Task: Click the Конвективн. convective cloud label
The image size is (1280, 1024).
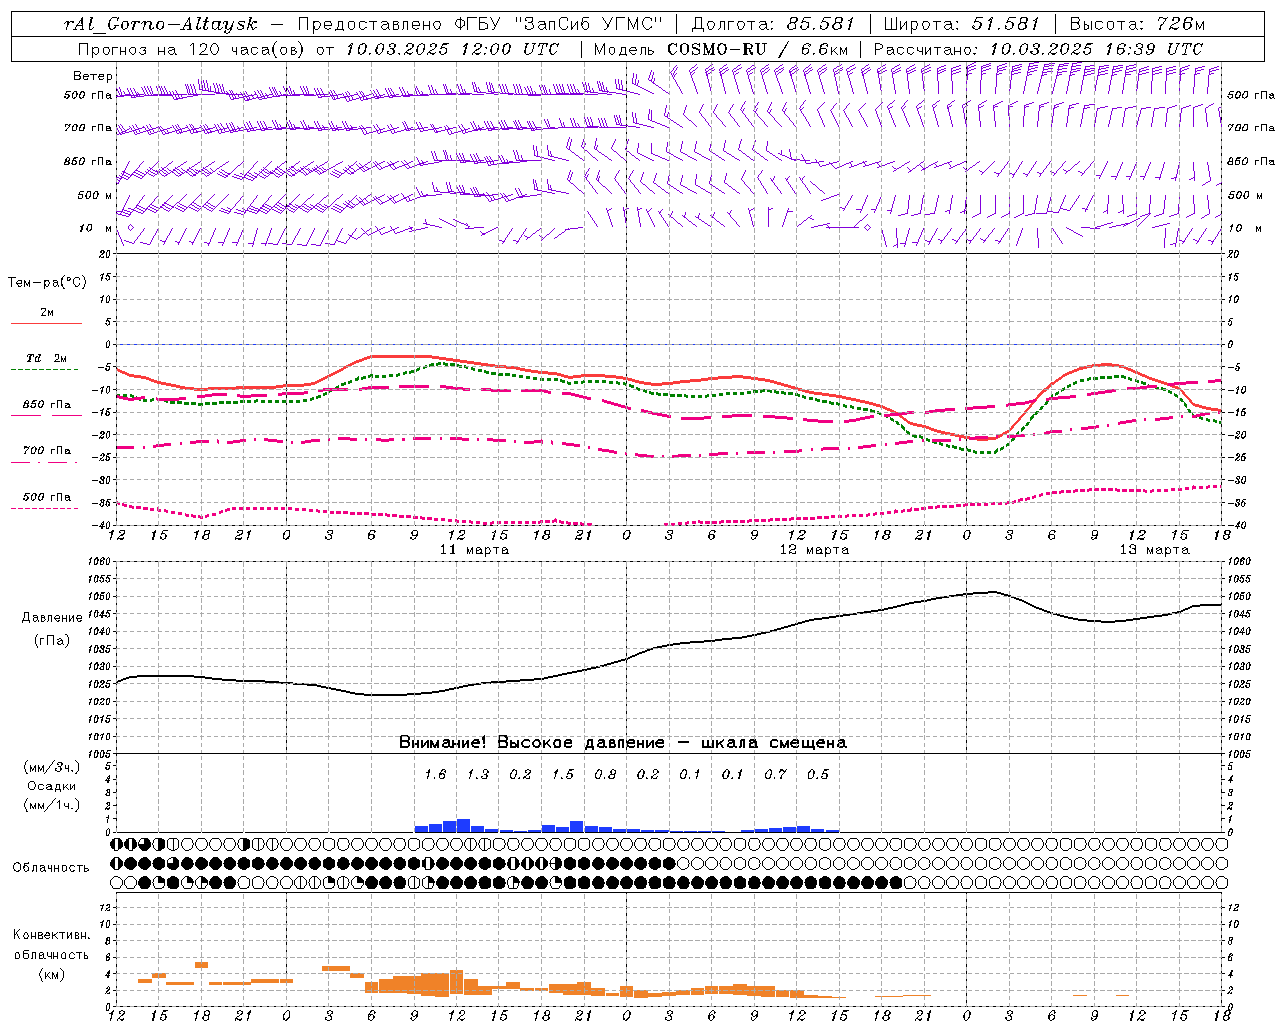Action: click(x=51, y=935)
